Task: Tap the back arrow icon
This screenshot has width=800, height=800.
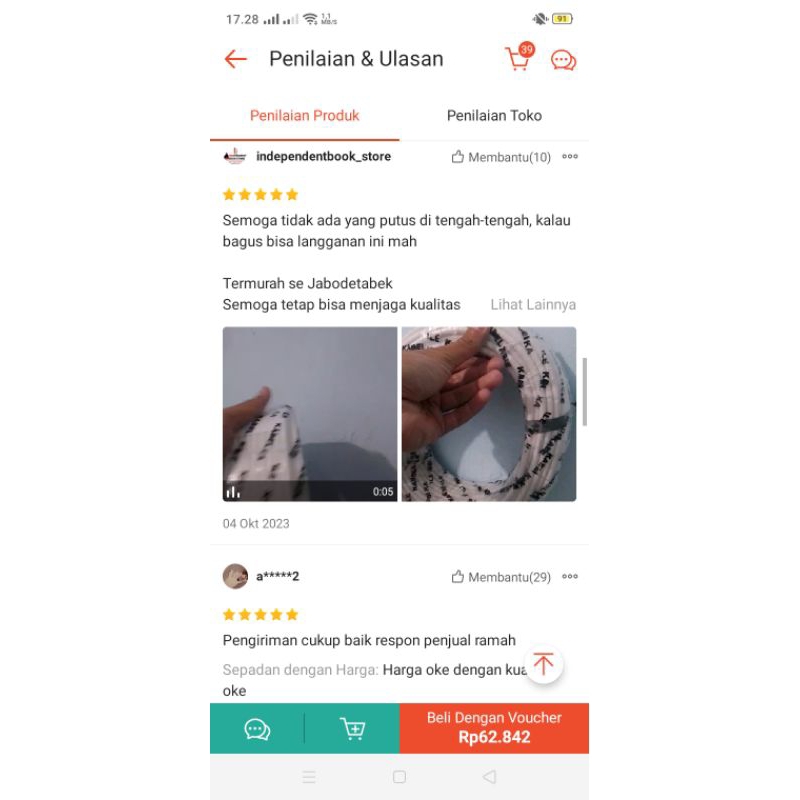Action: (236, 59)
